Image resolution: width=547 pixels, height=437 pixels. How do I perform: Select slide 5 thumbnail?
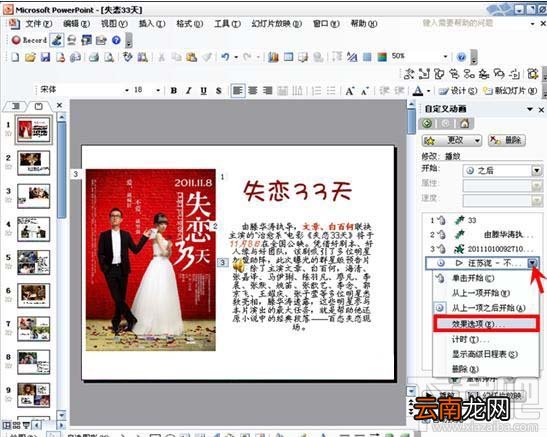pos(33,262)
